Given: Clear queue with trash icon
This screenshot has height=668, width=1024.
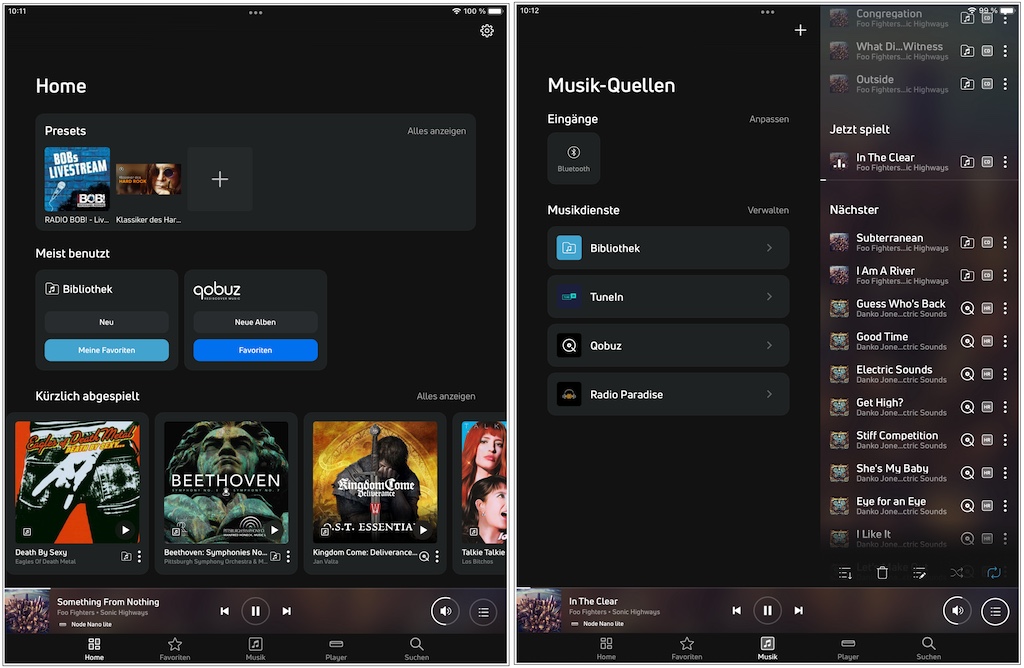Looking at the screenshot, I should [882, 573].
